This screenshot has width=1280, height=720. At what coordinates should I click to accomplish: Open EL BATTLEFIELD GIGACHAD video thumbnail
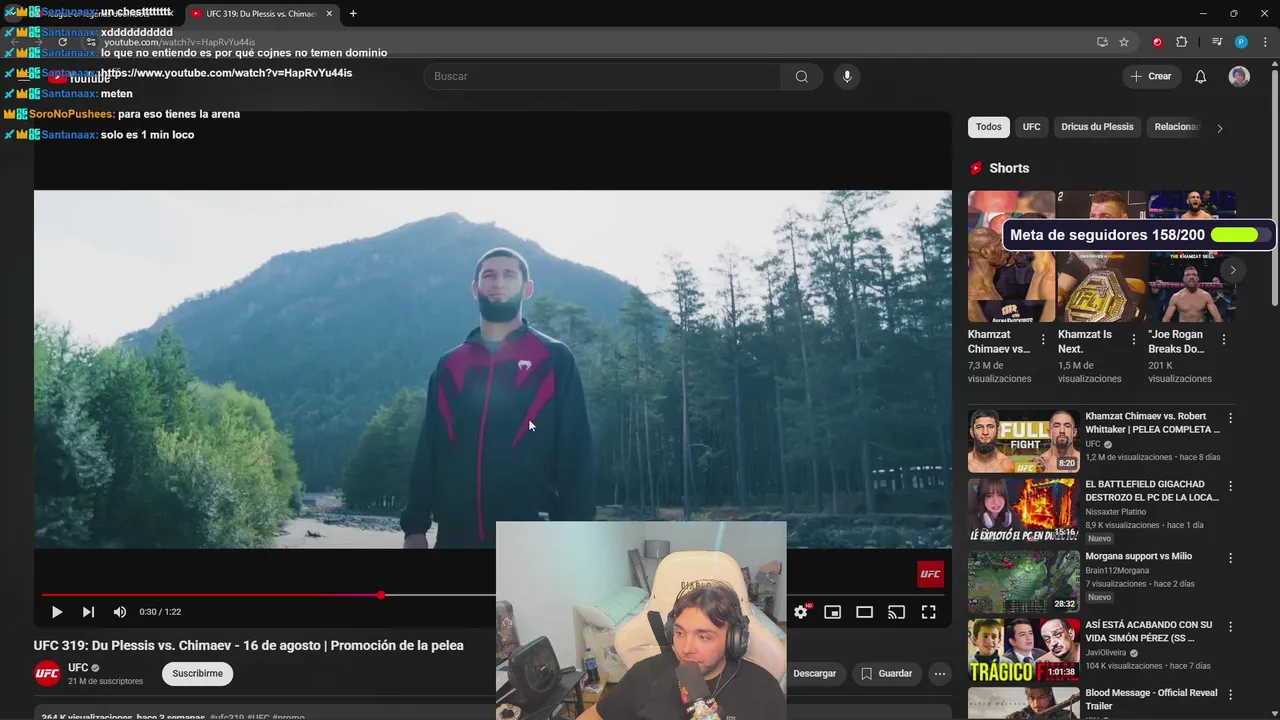point(1023,510)
